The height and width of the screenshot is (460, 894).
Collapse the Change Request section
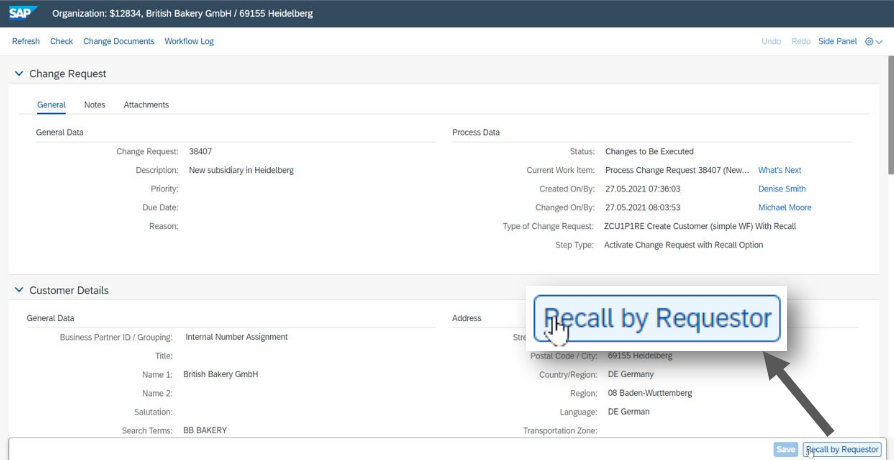(x=19, y=74)
